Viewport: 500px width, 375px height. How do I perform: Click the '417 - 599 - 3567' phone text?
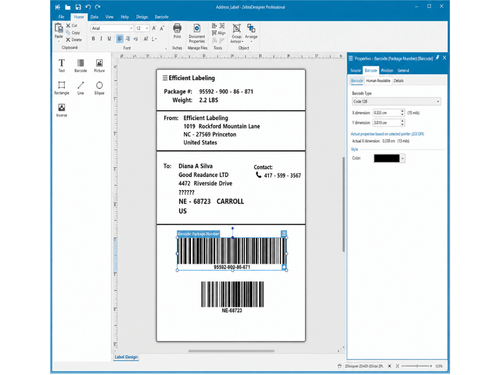coord(282,175)
